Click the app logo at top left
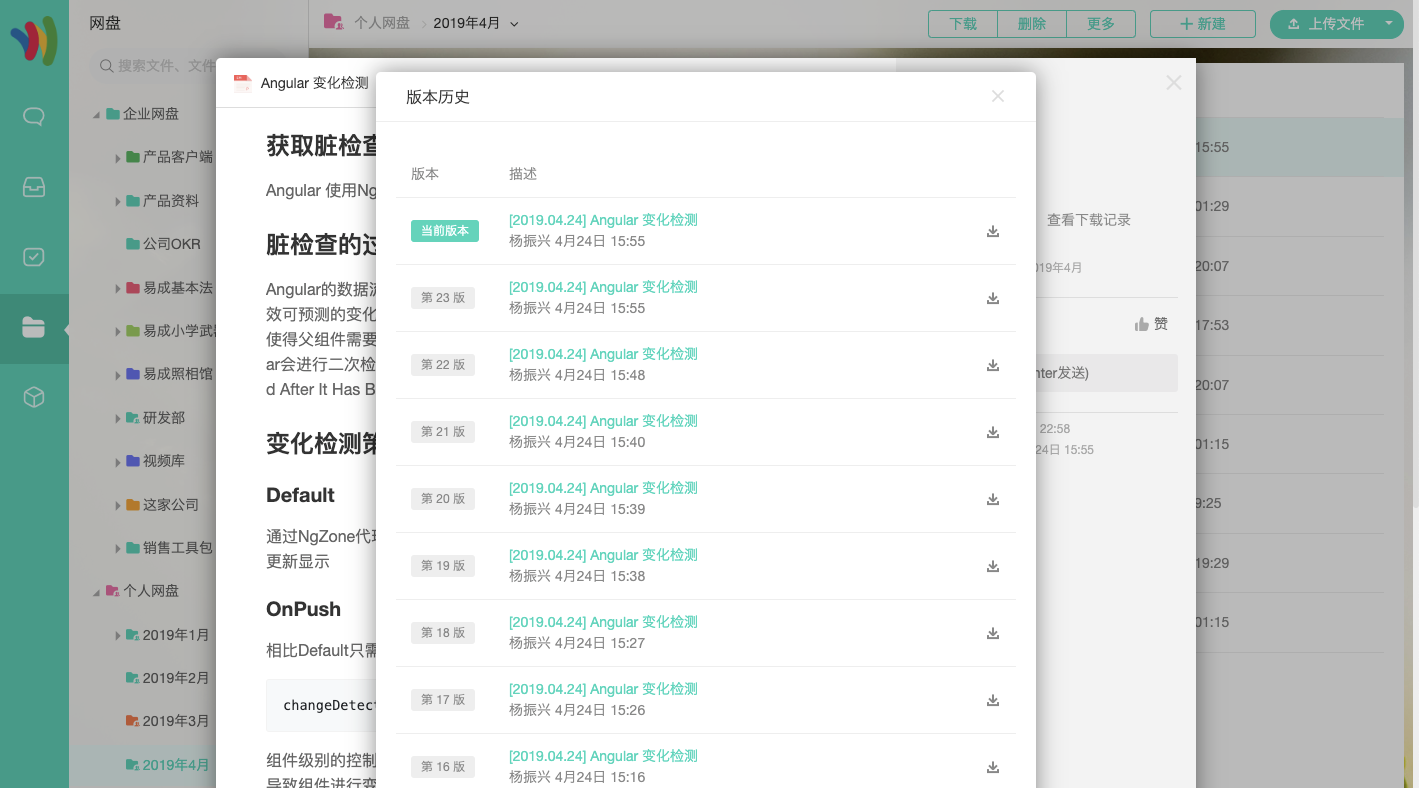Viewport: 1419px width, 788px height. pyautogui.click(x=34, y=40)
